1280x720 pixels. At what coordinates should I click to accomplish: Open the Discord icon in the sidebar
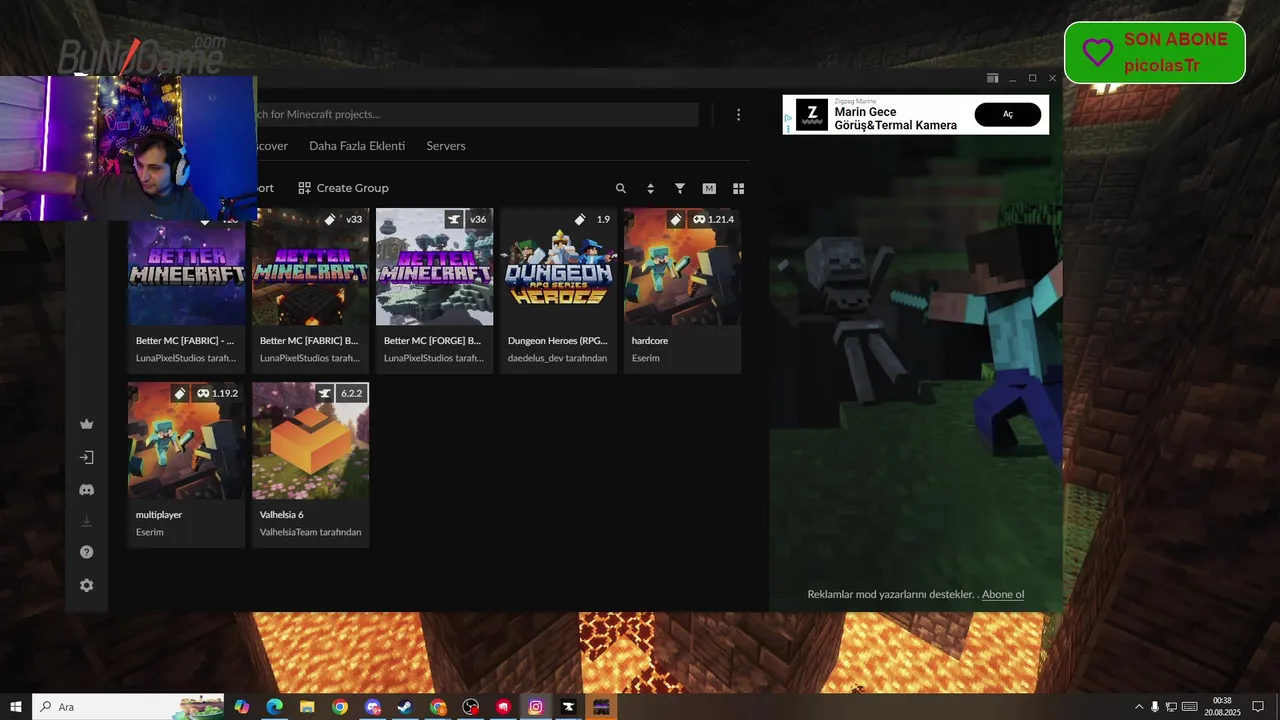click(x=87, y=490)
